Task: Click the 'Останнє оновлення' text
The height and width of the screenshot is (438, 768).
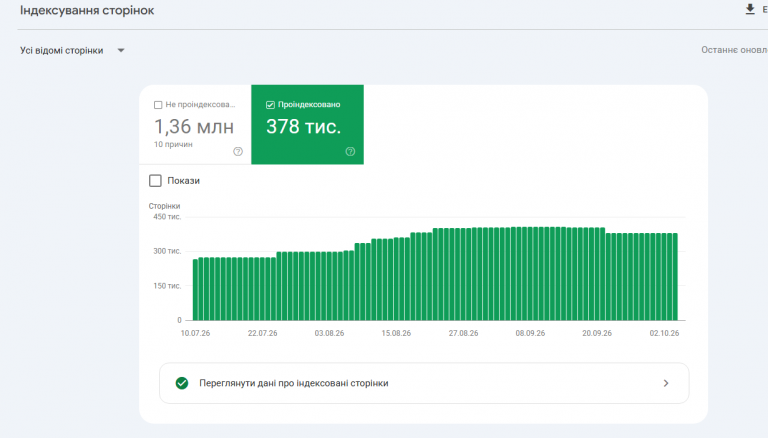Action: click(x=734, y=50)
